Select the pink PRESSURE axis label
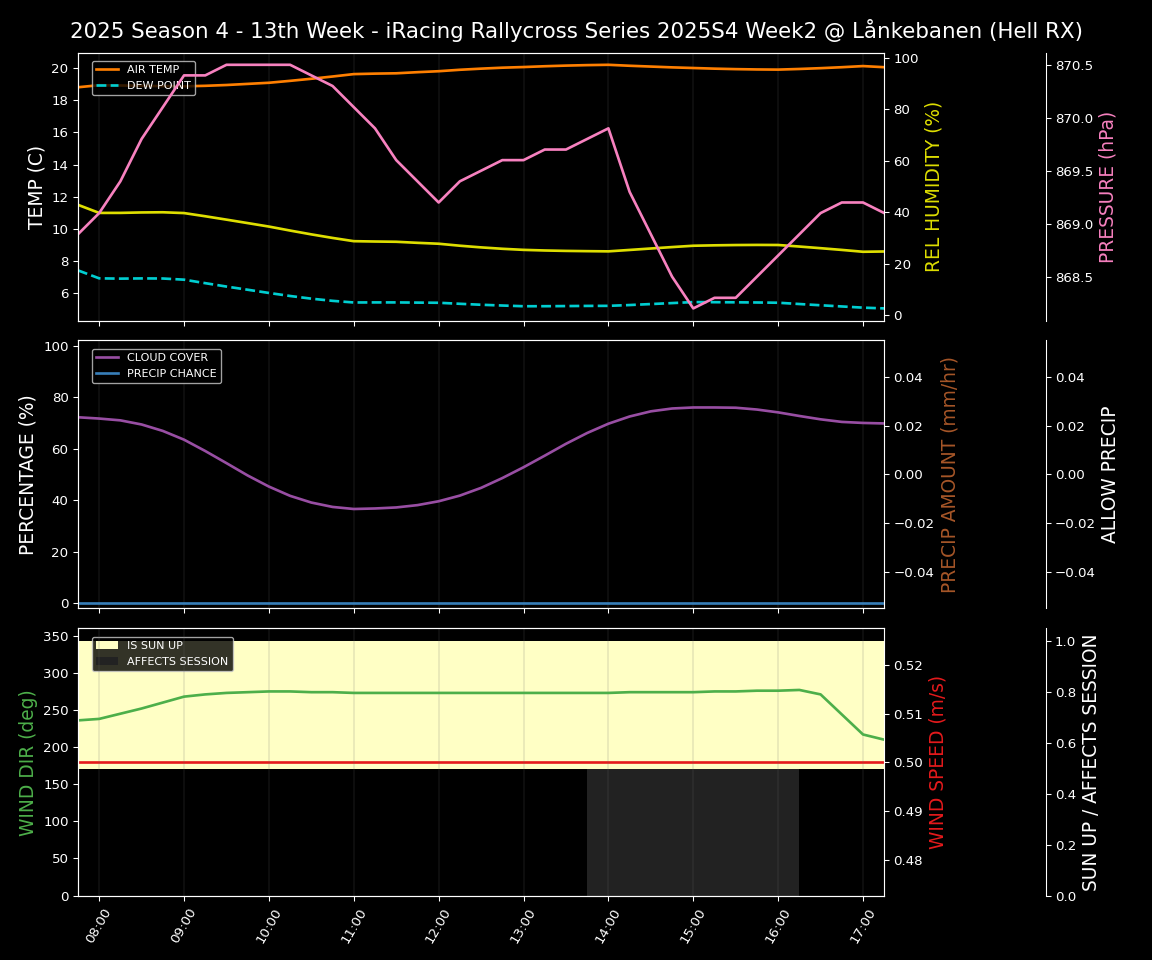The height and width of the screenshot is (960, 1152). pyautogui.click(x=1106, y=186)
